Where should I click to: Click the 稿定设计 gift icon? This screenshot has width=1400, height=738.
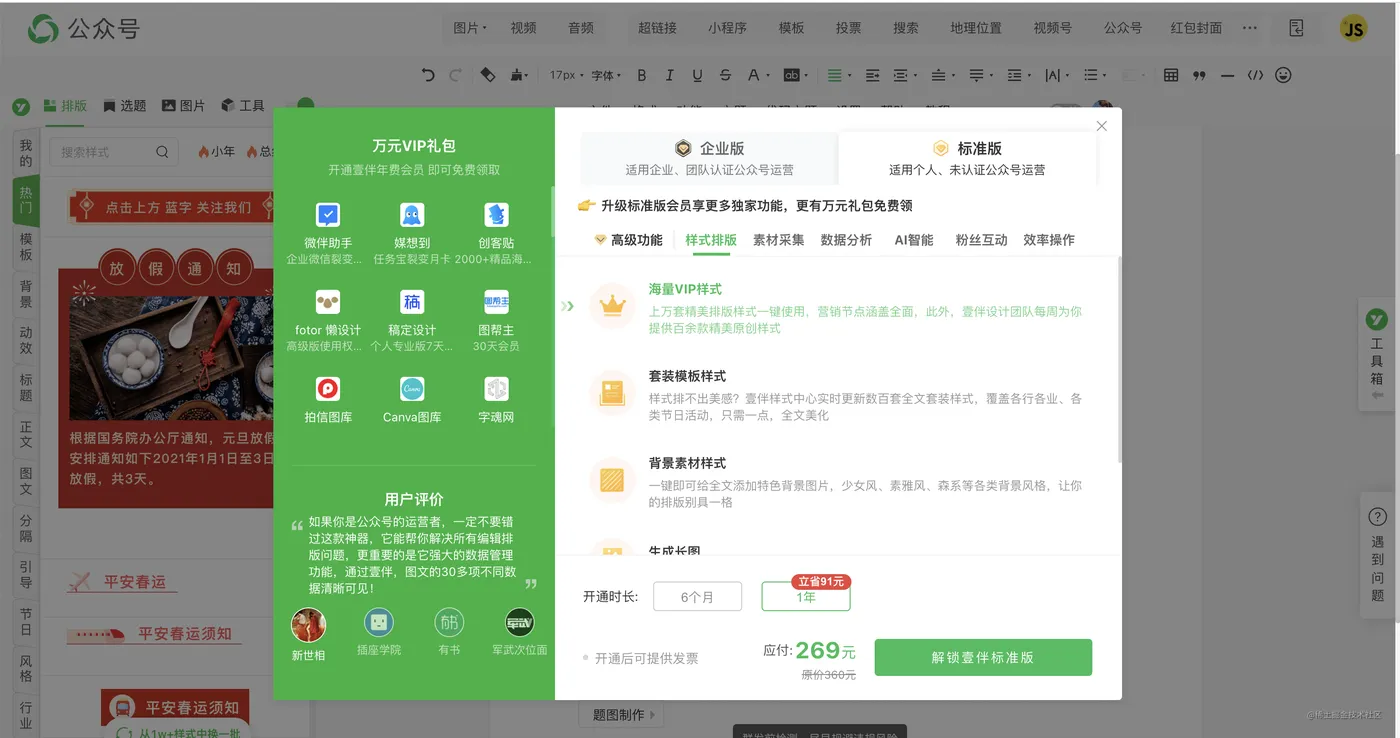pyautogui.click(x=412, y=301)
